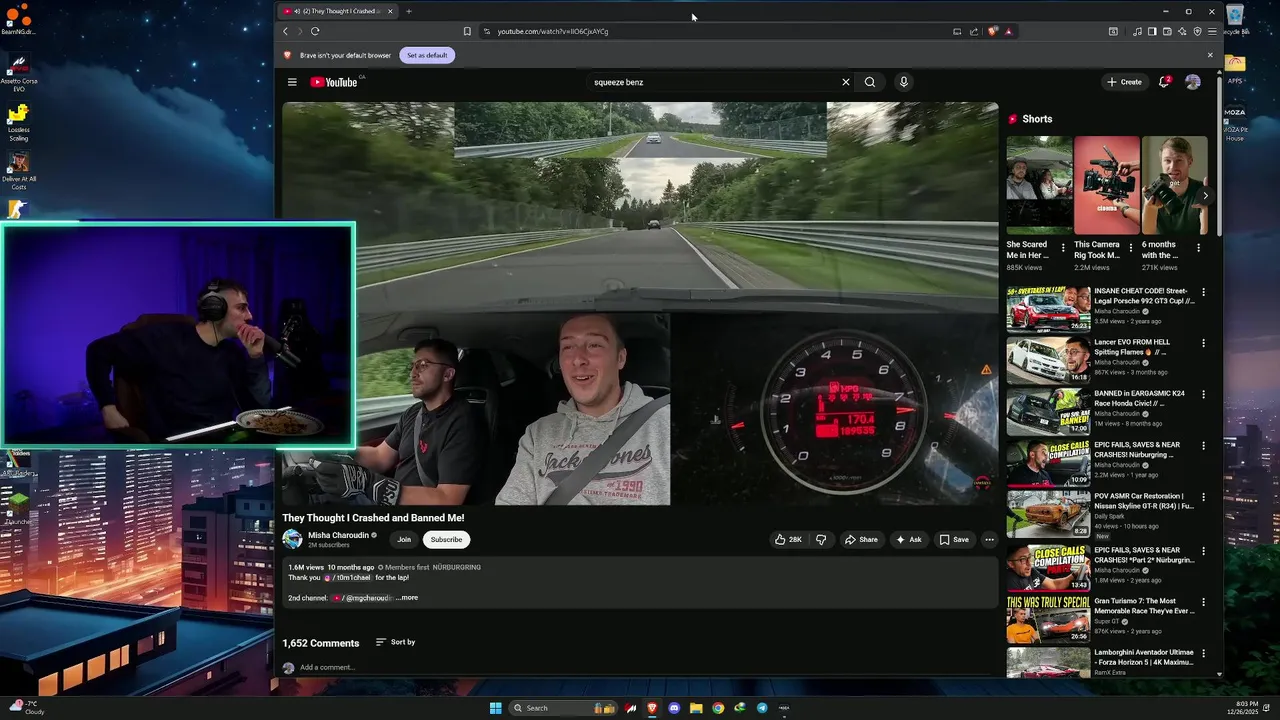Image resolution: width=1280 pixels, height=720 pixels.
Task: Dislike the video with thumbs-down
Action: point(821,539)
